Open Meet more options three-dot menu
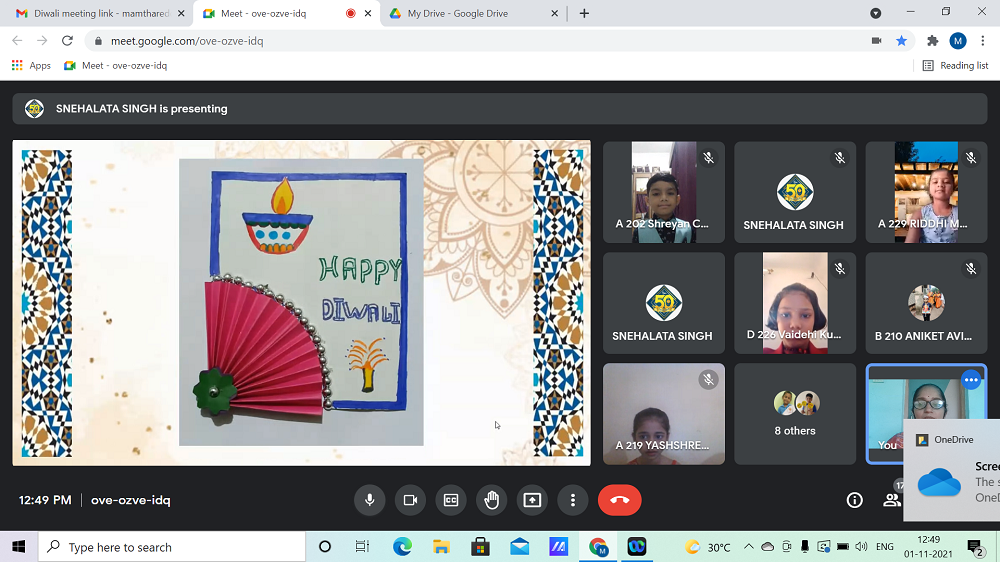Viewport: 1000px width, 562px height. pos(572,500)
